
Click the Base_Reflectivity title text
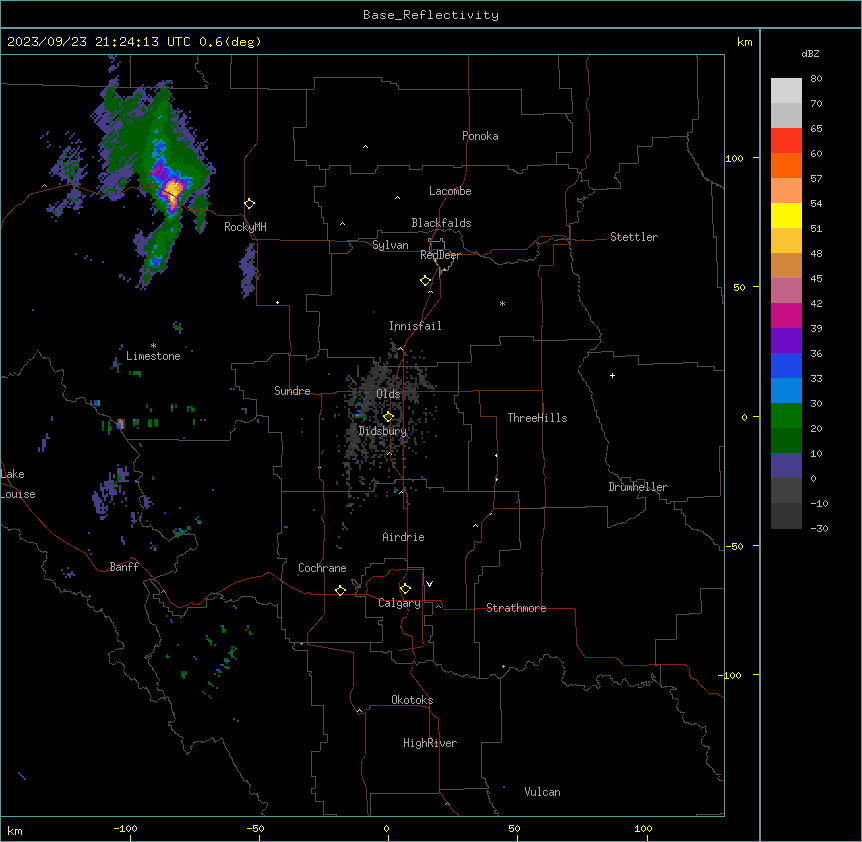point(431,15)
